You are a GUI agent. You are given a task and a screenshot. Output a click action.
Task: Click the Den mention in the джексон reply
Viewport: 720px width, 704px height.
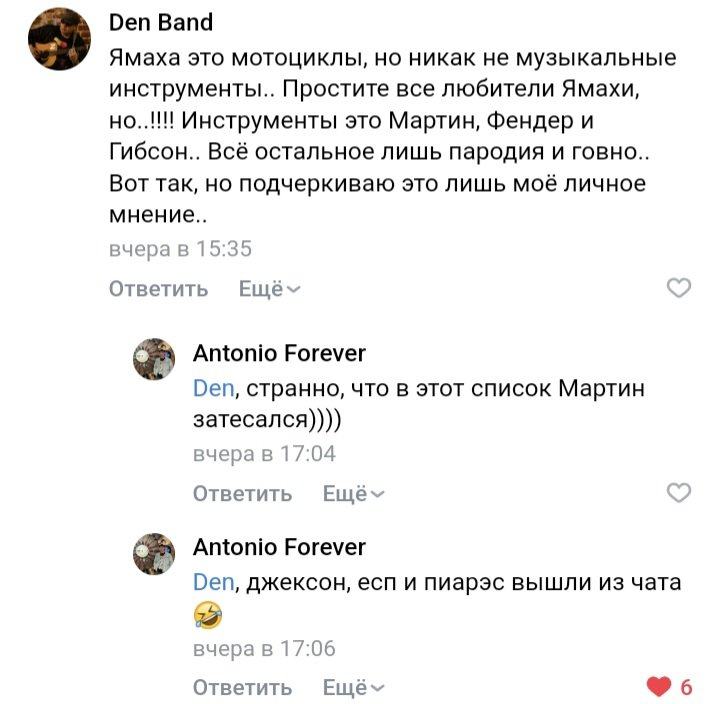(x=212, y=582)
